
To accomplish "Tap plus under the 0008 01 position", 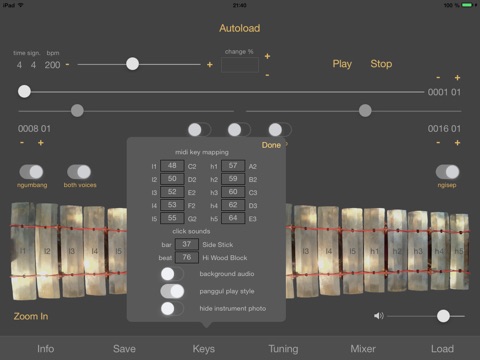I will coord(41,143).
